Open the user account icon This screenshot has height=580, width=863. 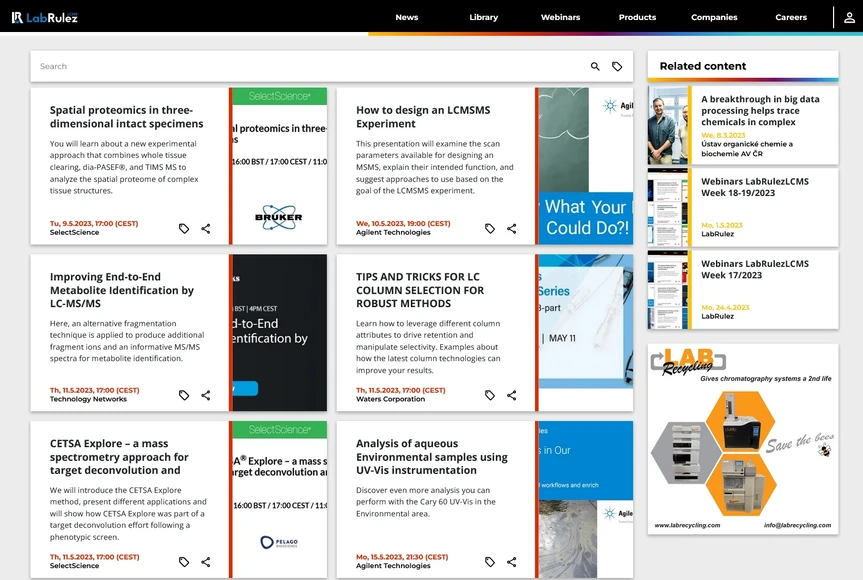[x=849, y=18]
